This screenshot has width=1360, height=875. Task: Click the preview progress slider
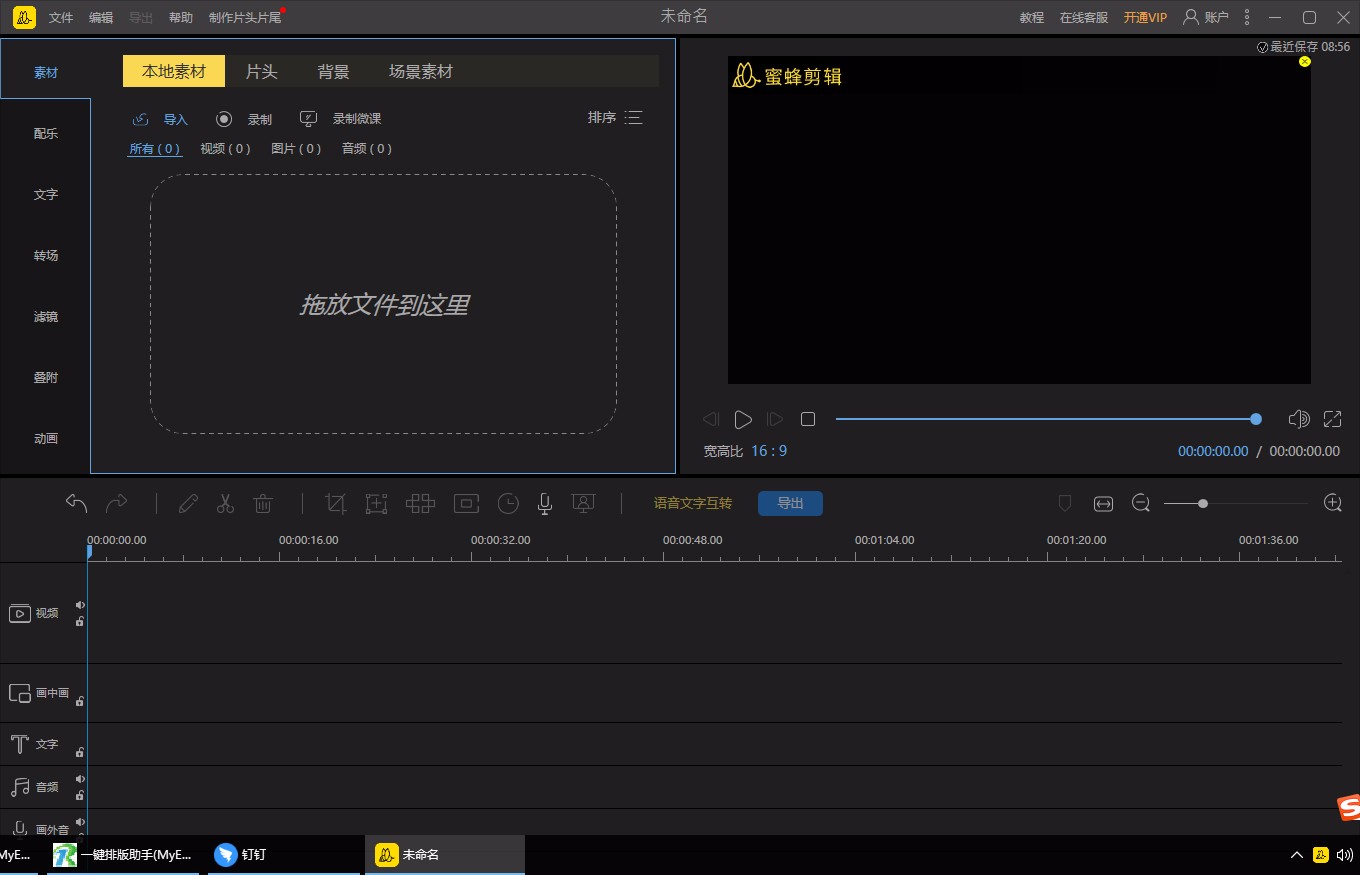point(1048,419)
